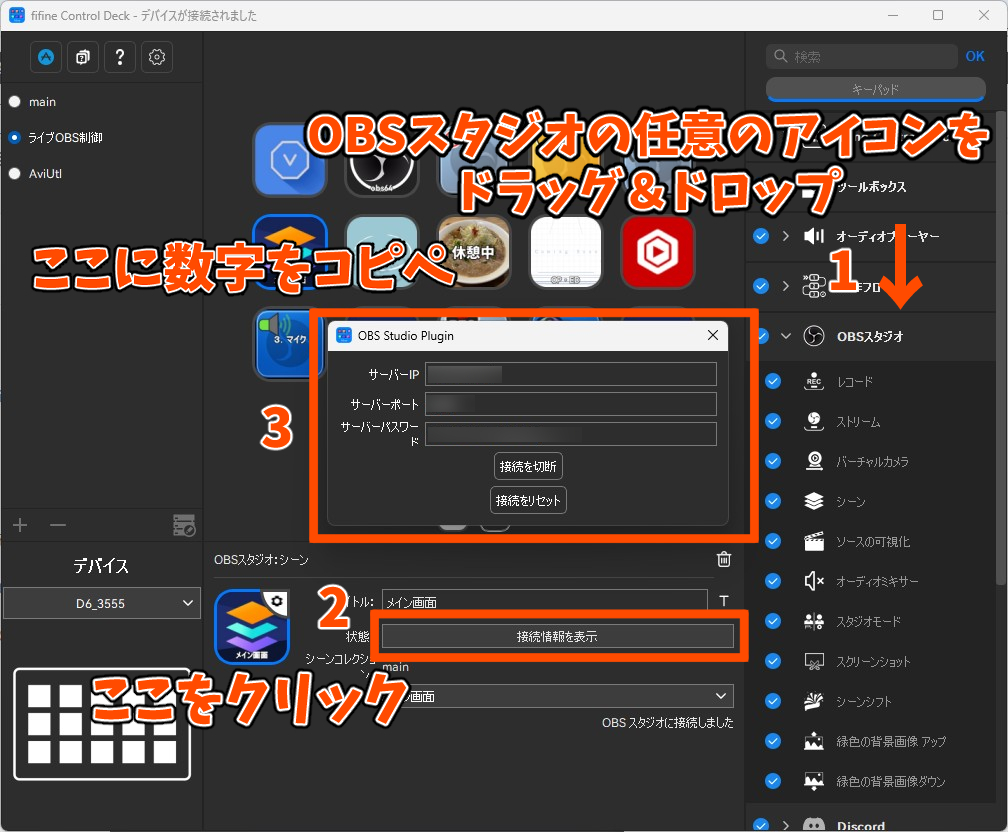This screenshot has width=1008, height=832.
Task: Select the Record item in OBS list
Action: 814,382
